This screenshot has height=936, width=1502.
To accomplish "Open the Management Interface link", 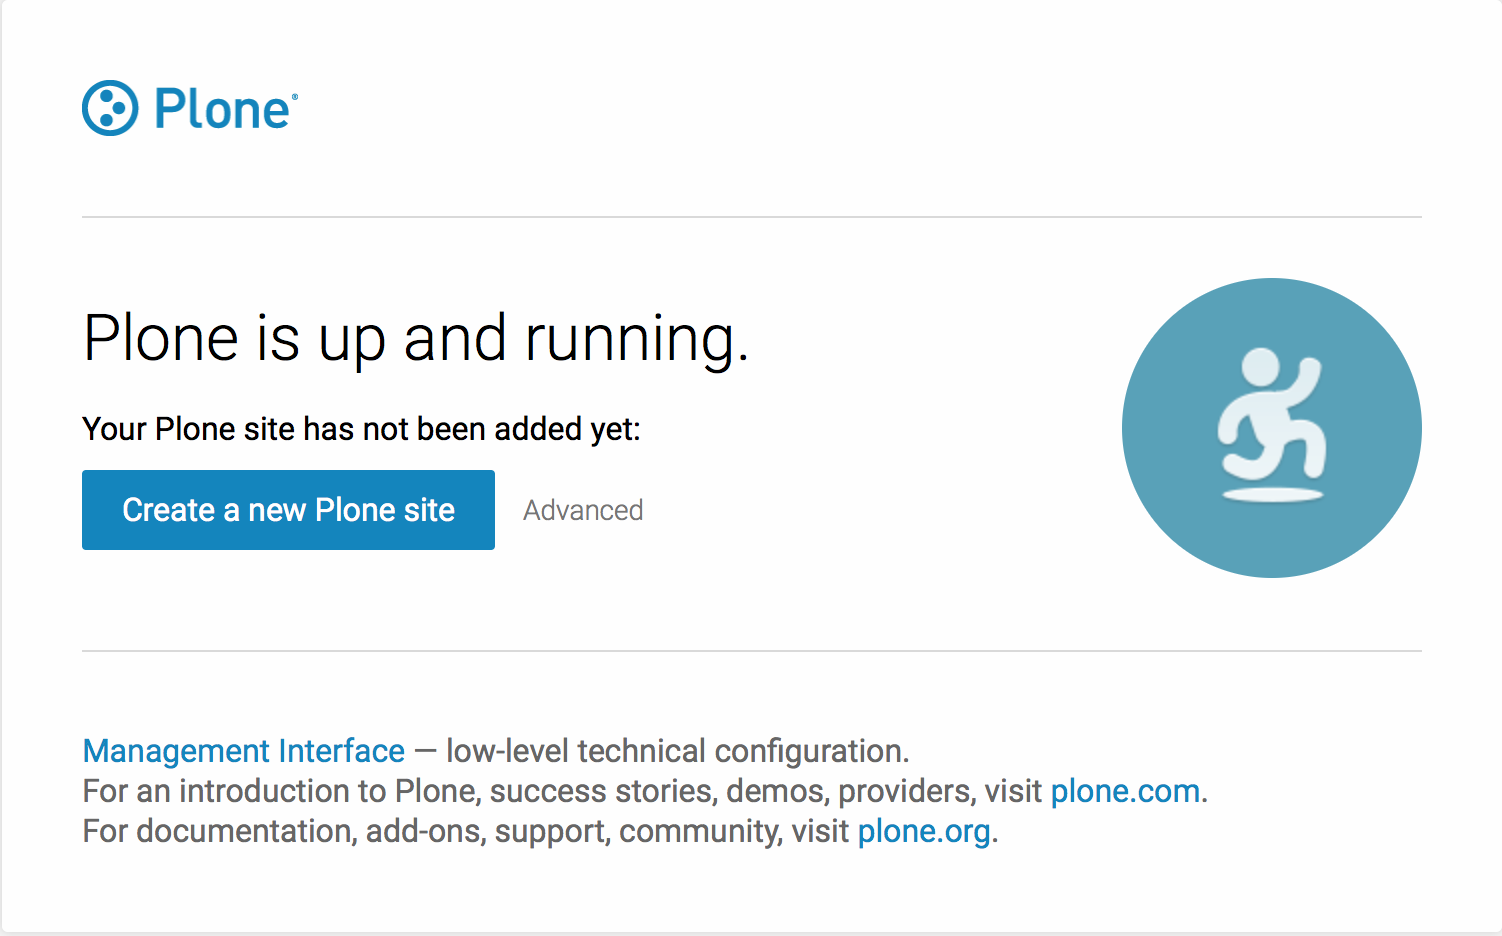I will point(243,751).
